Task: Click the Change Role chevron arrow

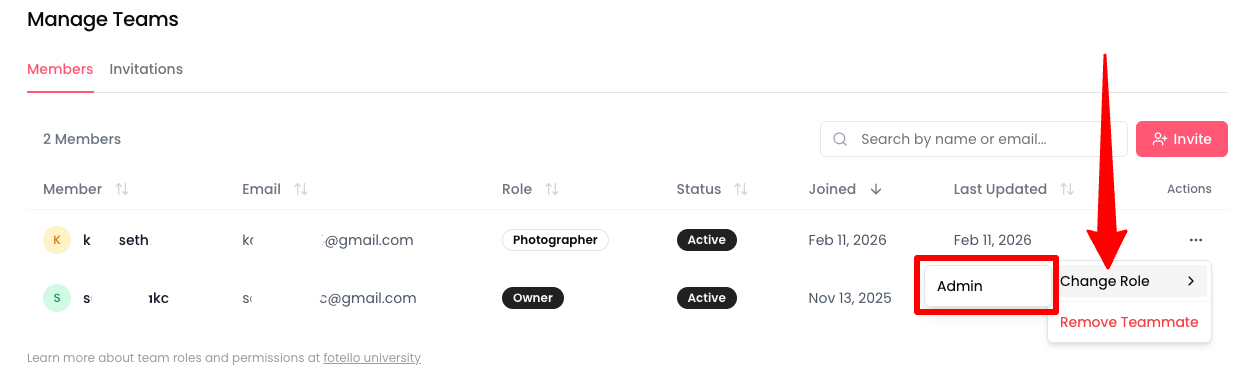Action: point(1191,281)
